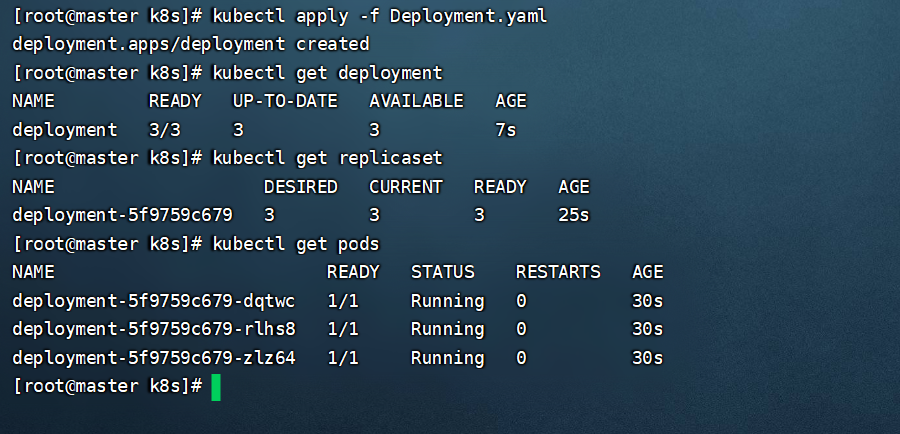Click the '1/1' ready value of the dqtwc pod
Viewport: 900px width, 434px height.
coord(343,301)
